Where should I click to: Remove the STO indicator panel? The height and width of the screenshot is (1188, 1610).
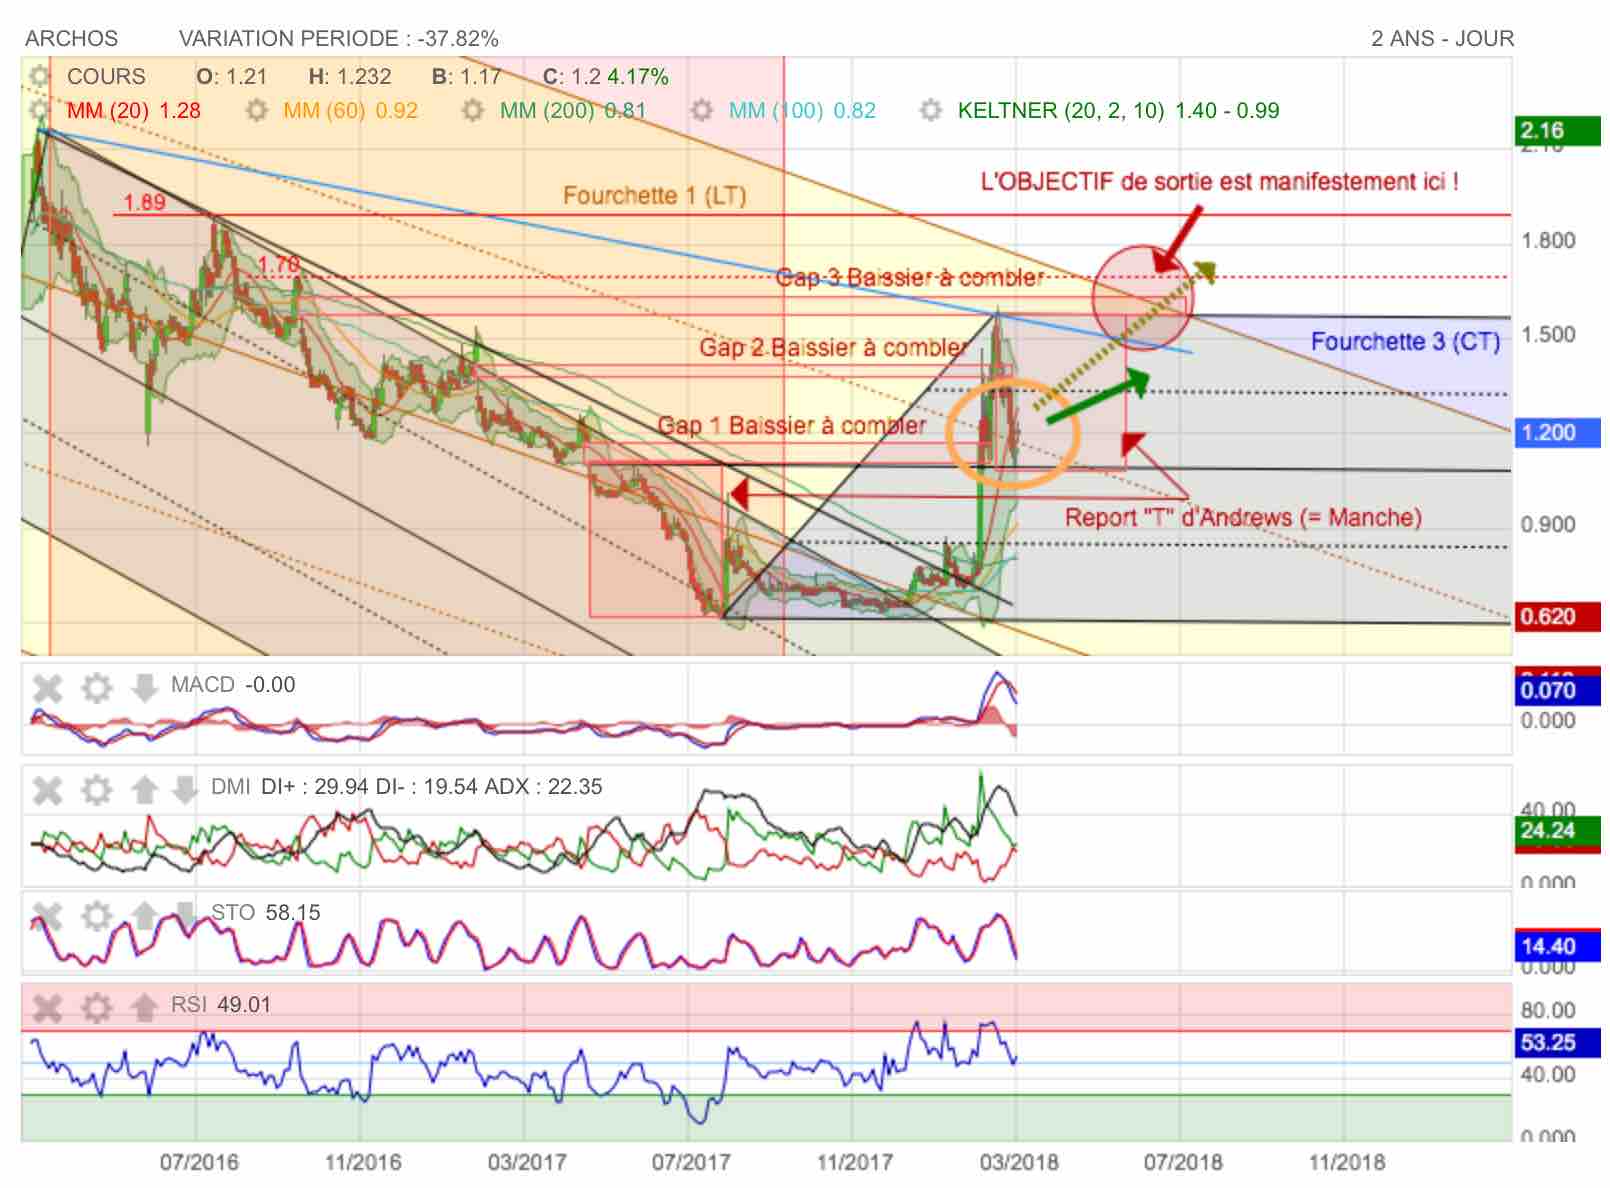47,916
